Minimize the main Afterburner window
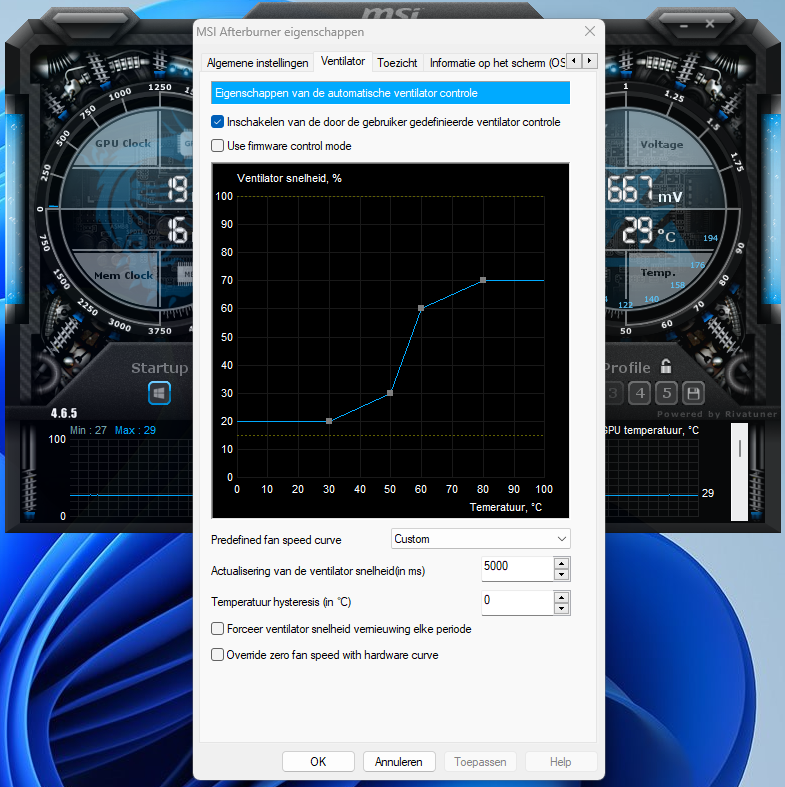The width and height of the screenshot is (785, 787). click(684, 25)
